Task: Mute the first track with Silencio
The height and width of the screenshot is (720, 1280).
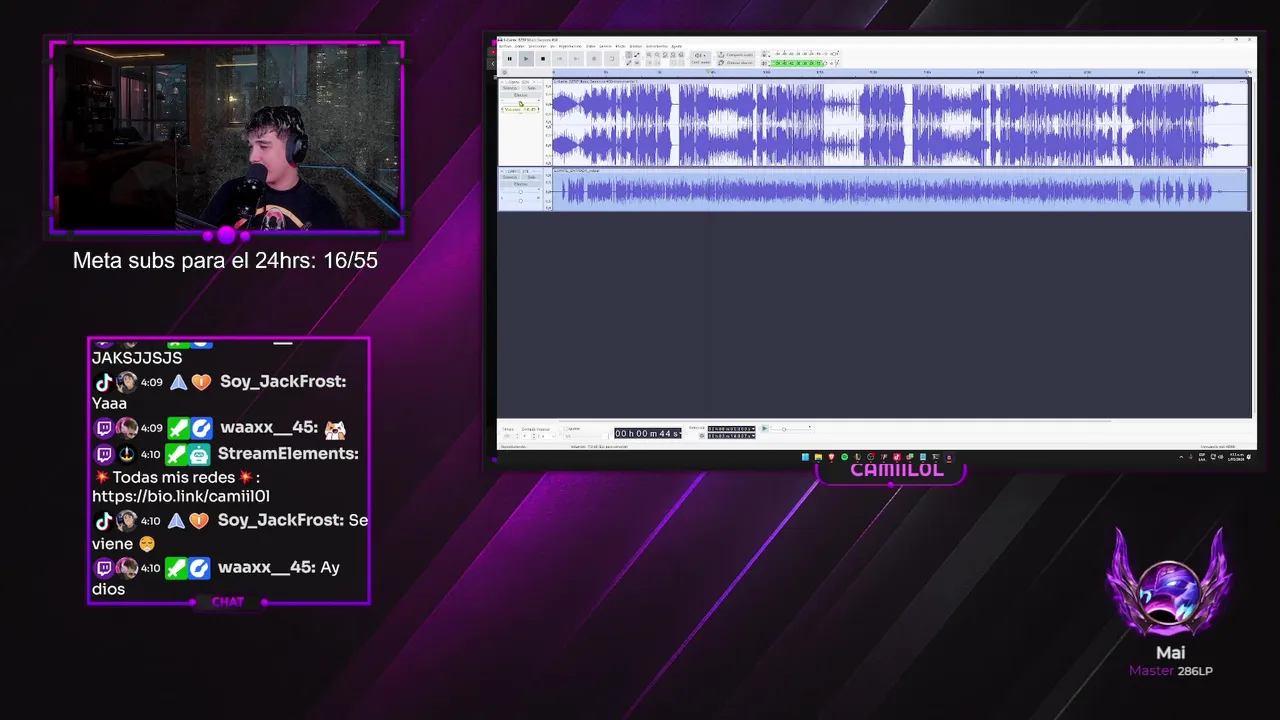Action: [510, 88]
